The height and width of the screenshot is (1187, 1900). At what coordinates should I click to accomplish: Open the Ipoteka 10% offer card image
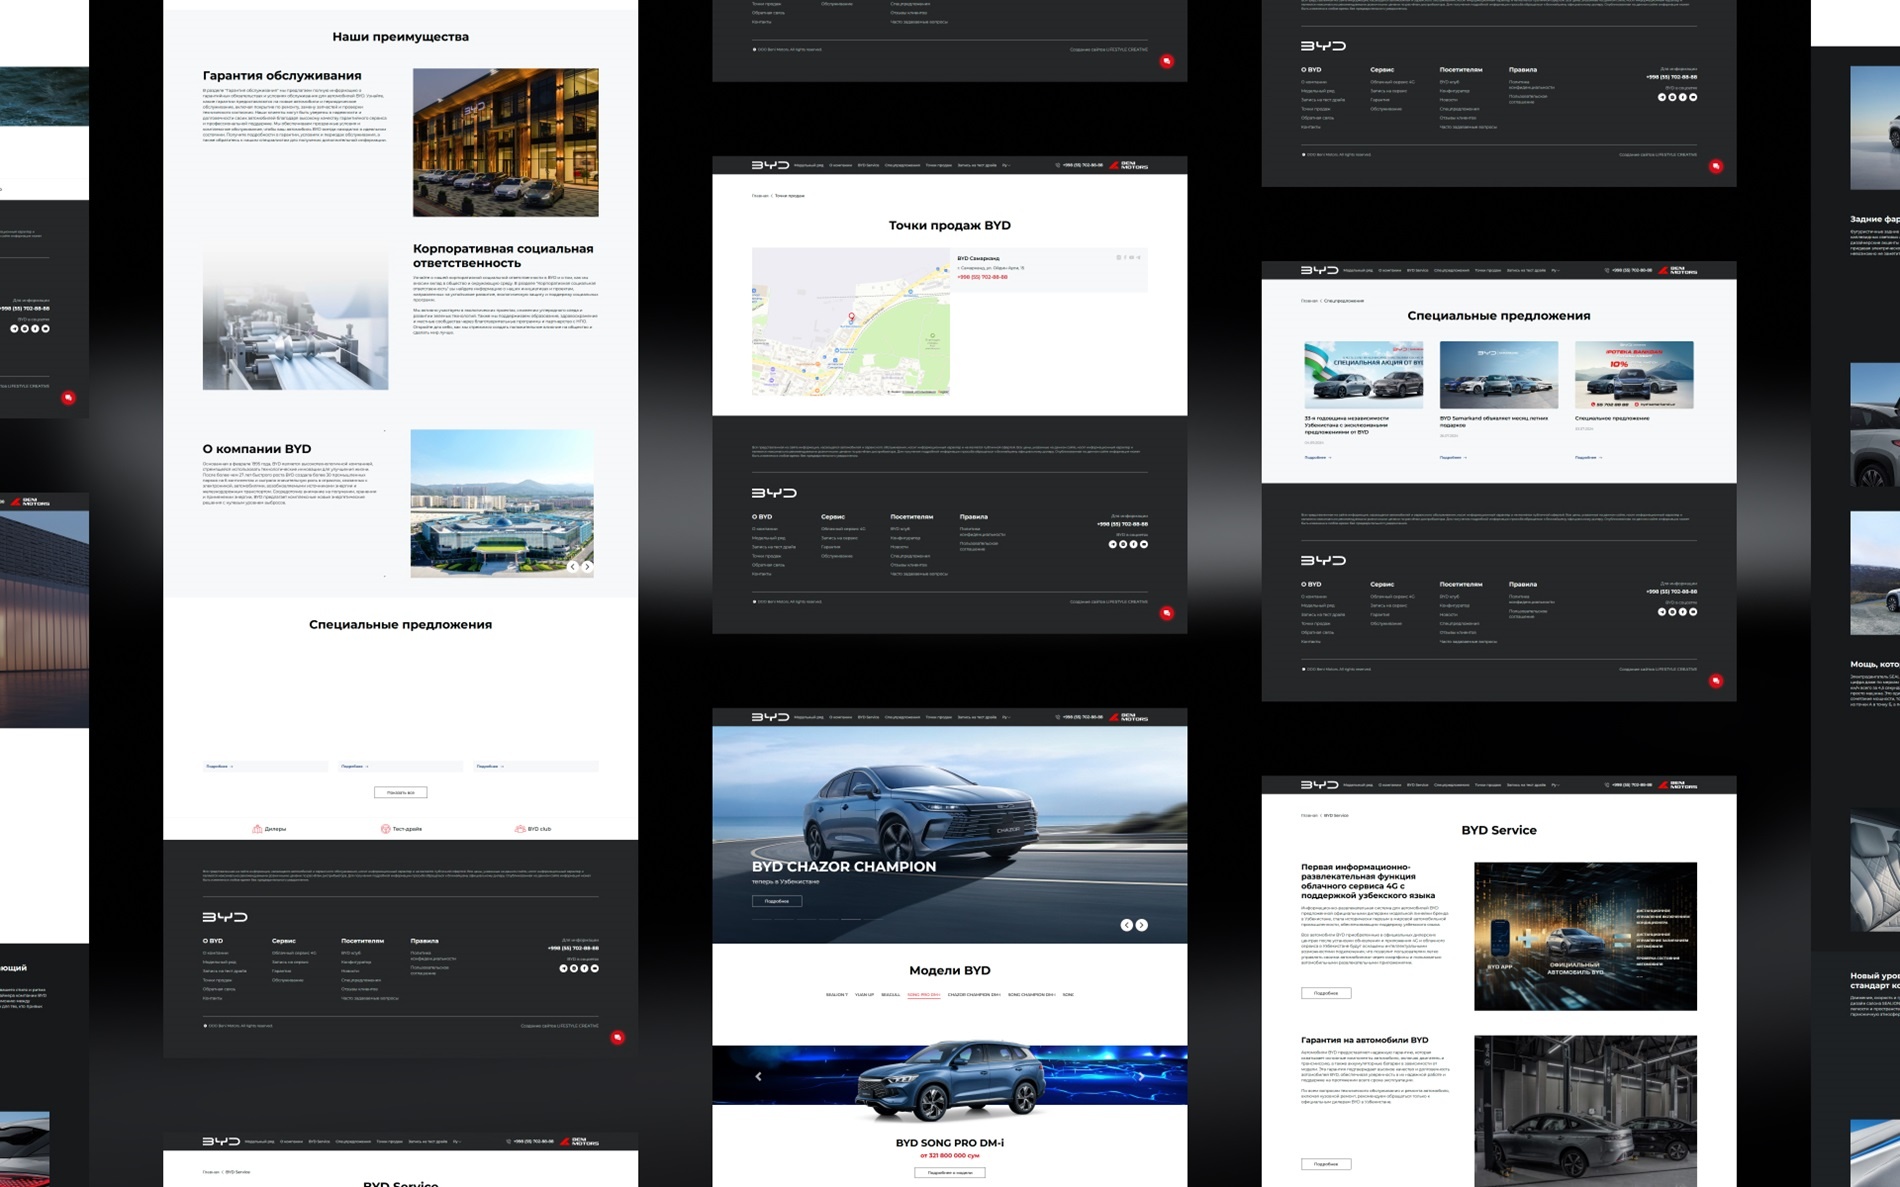point(1634,375)
